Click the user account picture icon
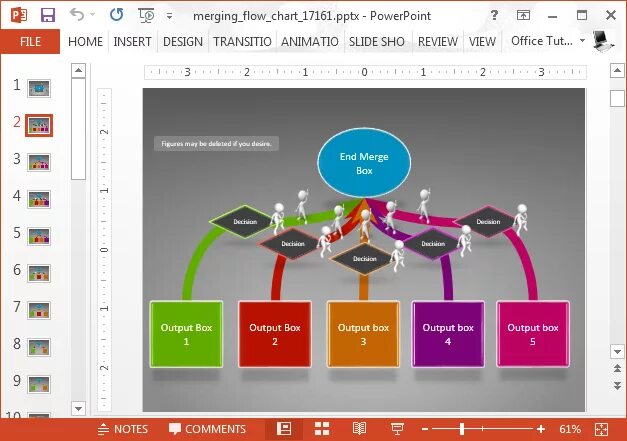This screenshot has width=627, height=441. point(603,41)
